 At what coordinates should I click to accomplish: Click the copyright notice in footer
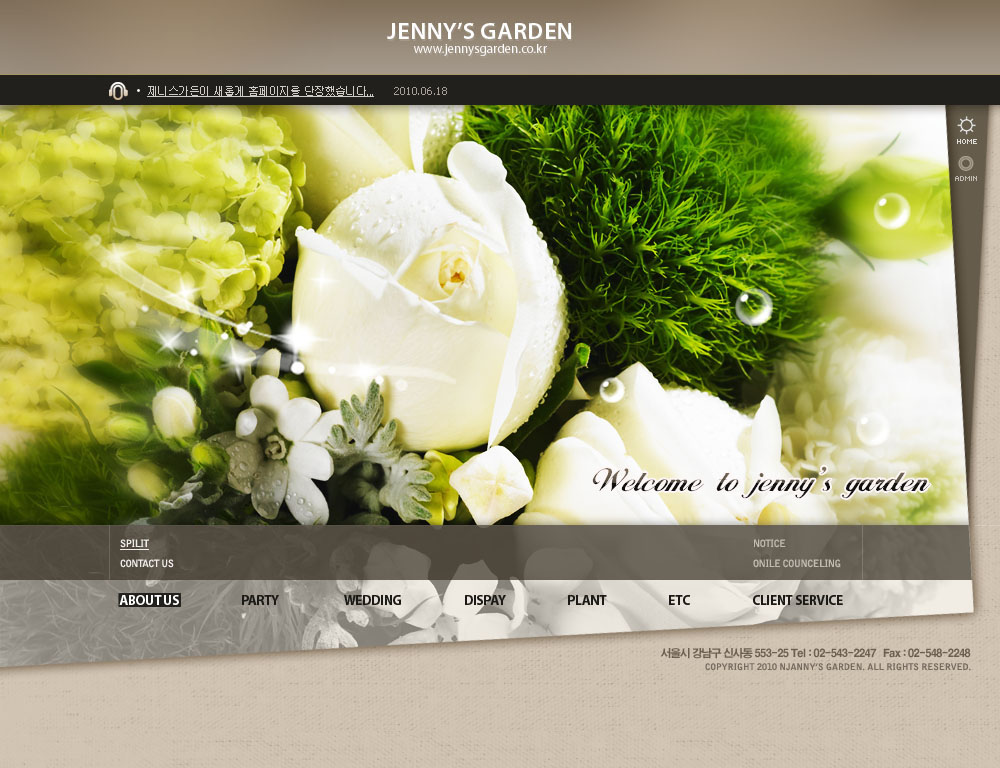tap(837, 666)
